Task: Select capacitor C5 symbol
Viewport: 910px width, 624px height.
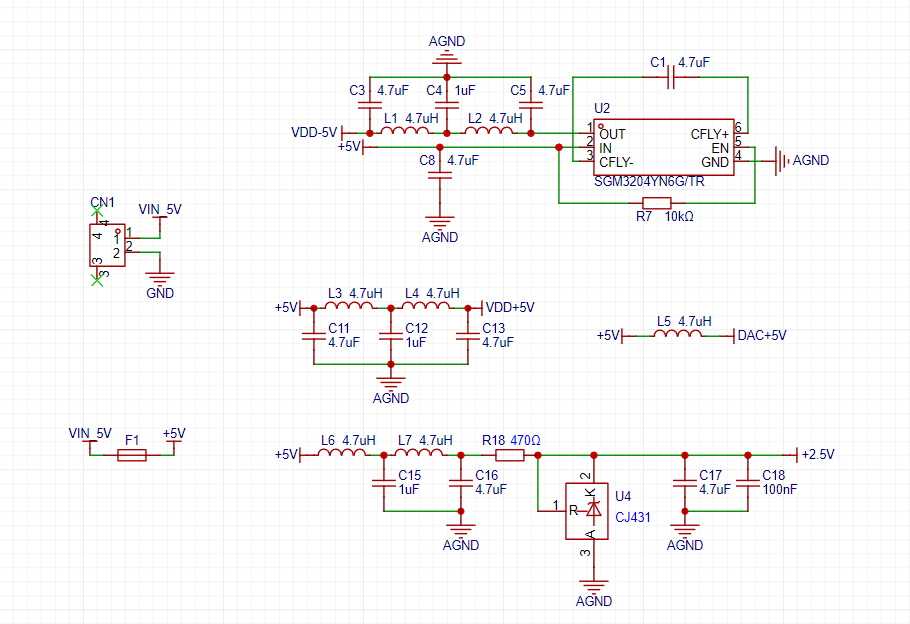Action: pyautogui.click(x=530, y=105)
